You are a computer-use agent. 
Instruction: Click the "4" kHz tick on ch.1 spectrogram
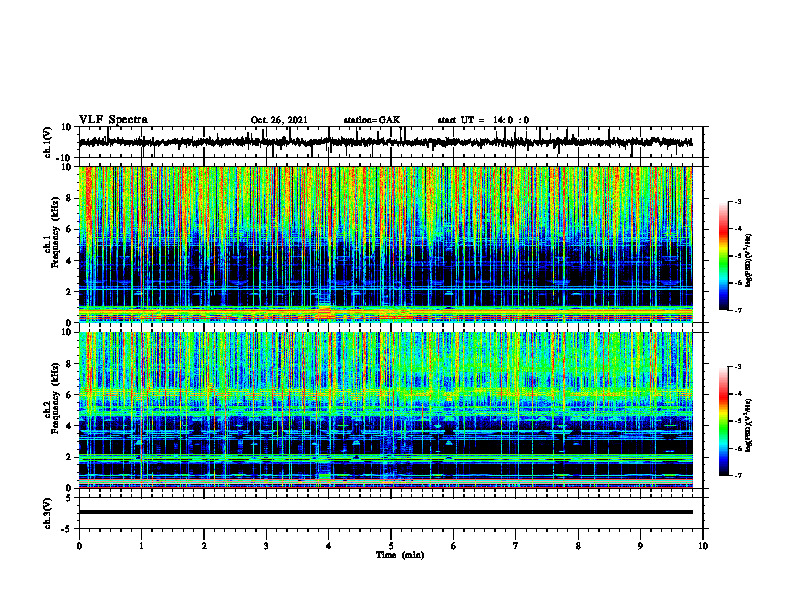70,261
